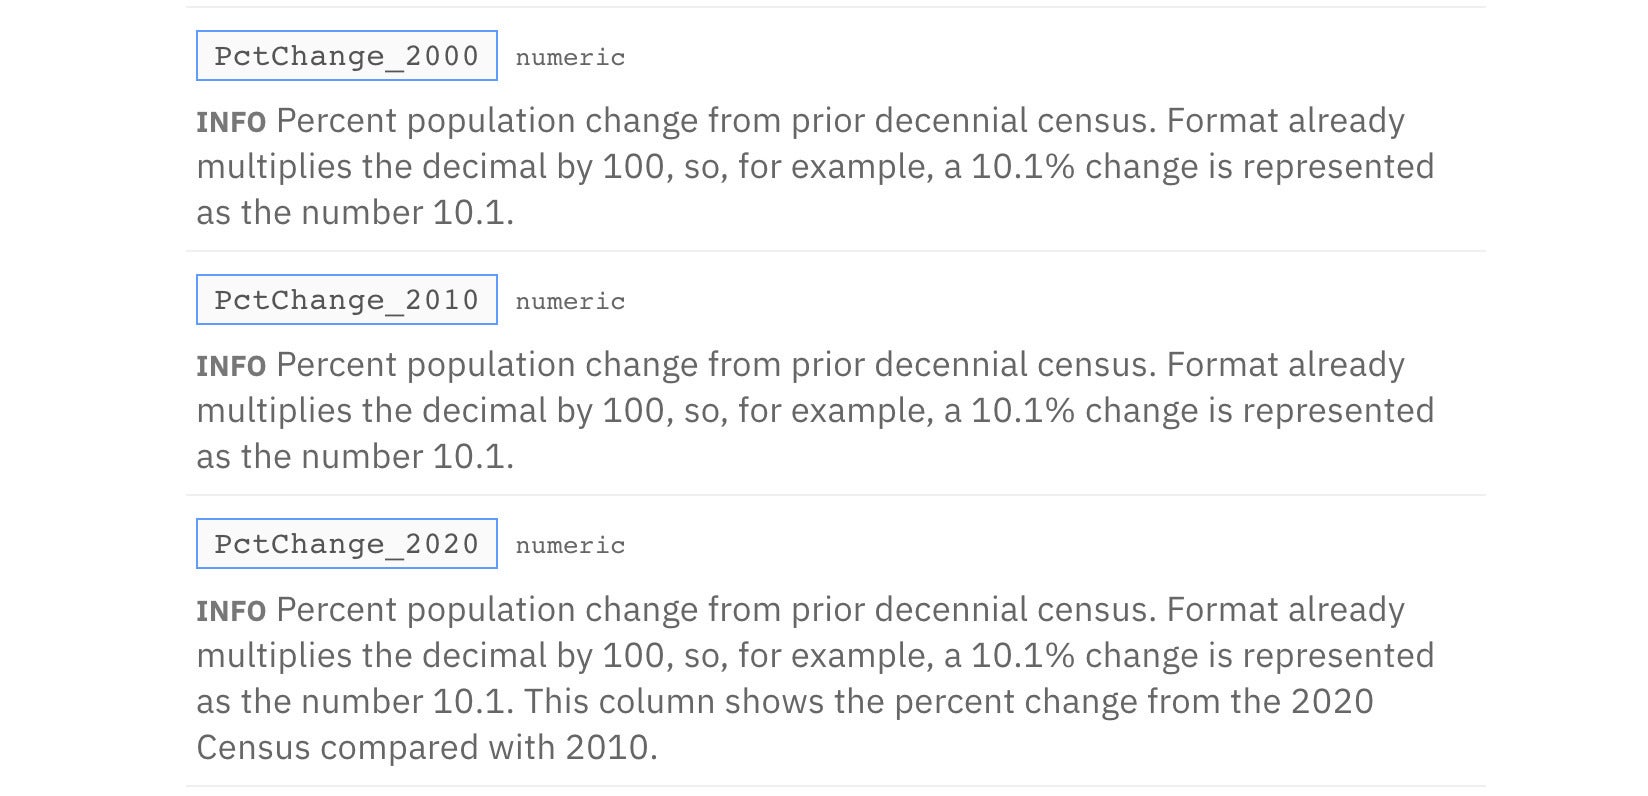This screenshot has height=796, width=1648.
Task: Select the PctChange_2010 column name box
Action: 346,300
